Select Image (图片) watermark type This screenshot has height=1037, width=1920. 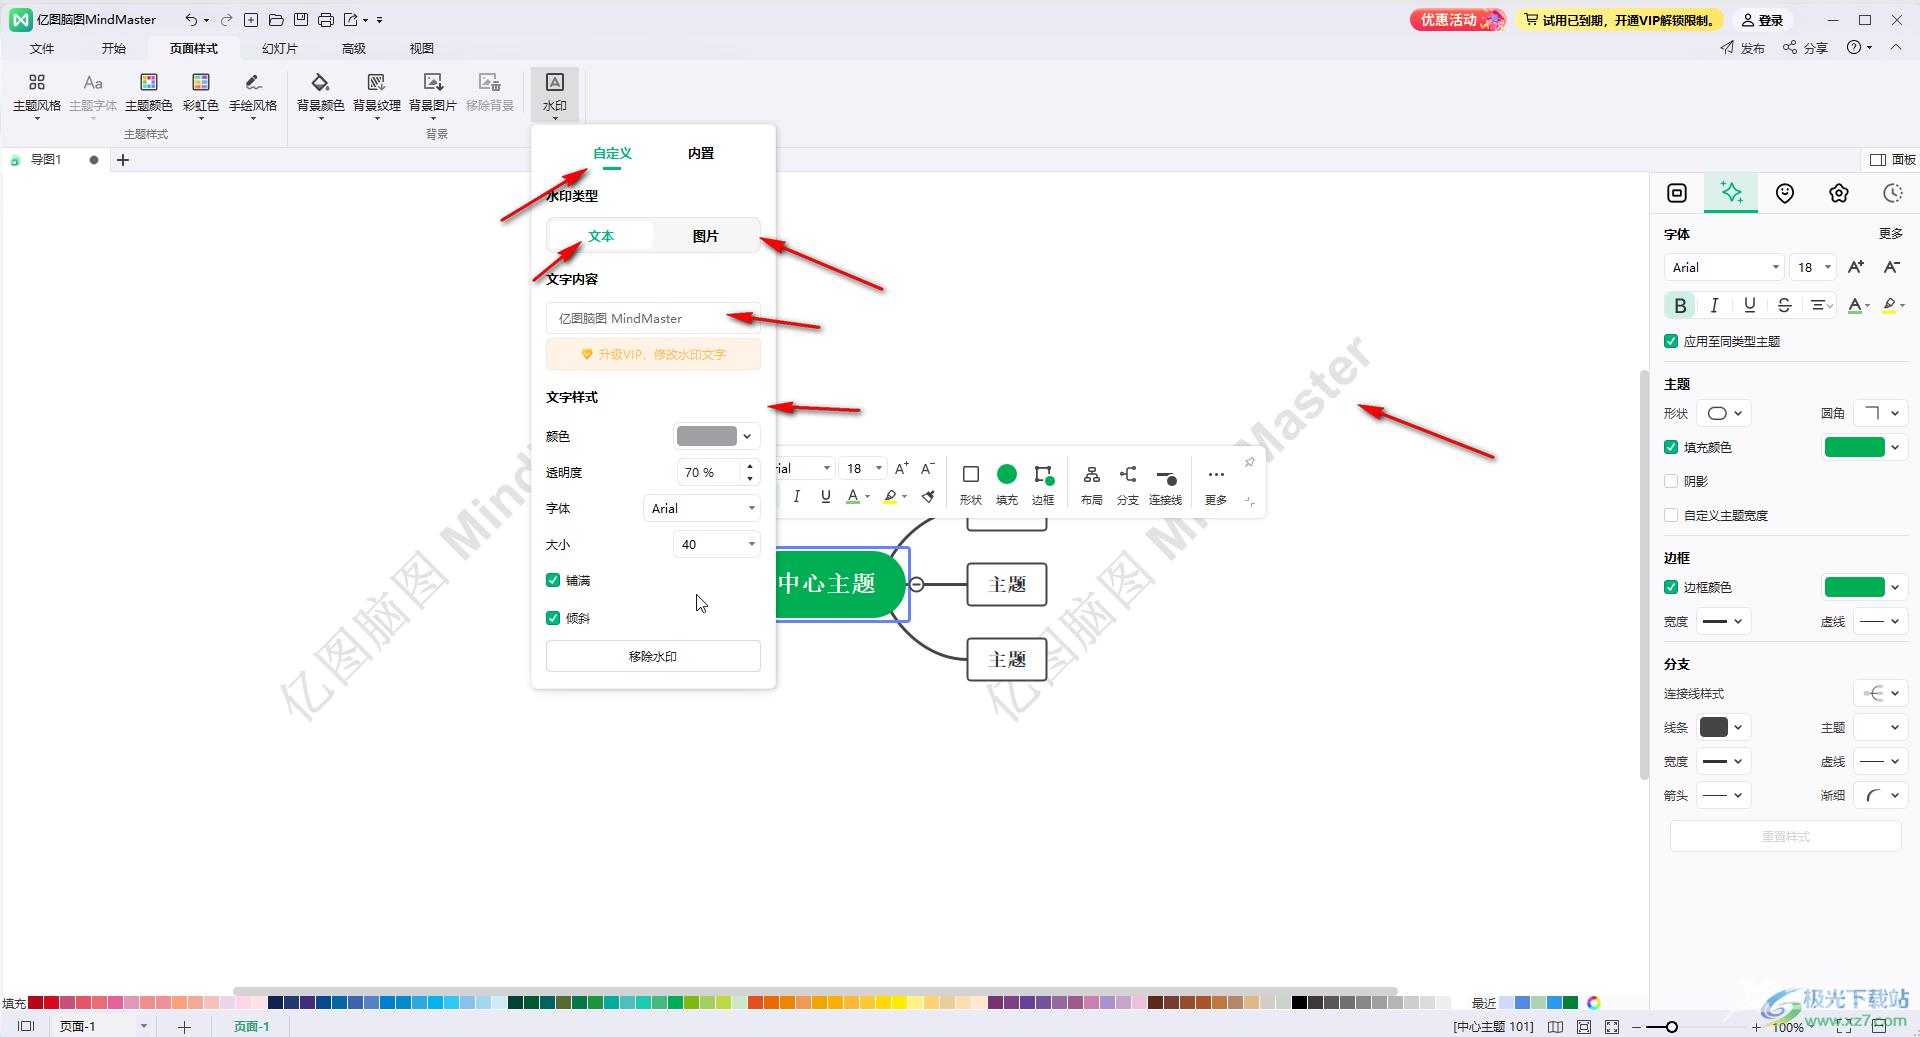pos(706,236)
